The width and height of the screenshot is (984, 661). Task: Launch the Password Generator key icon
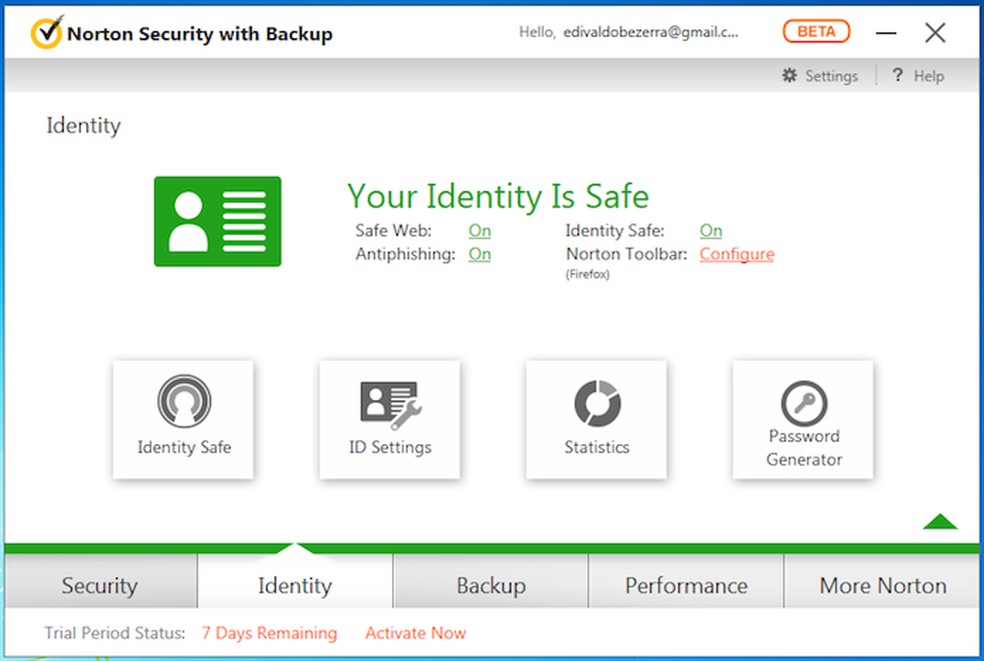pos(804,402)
